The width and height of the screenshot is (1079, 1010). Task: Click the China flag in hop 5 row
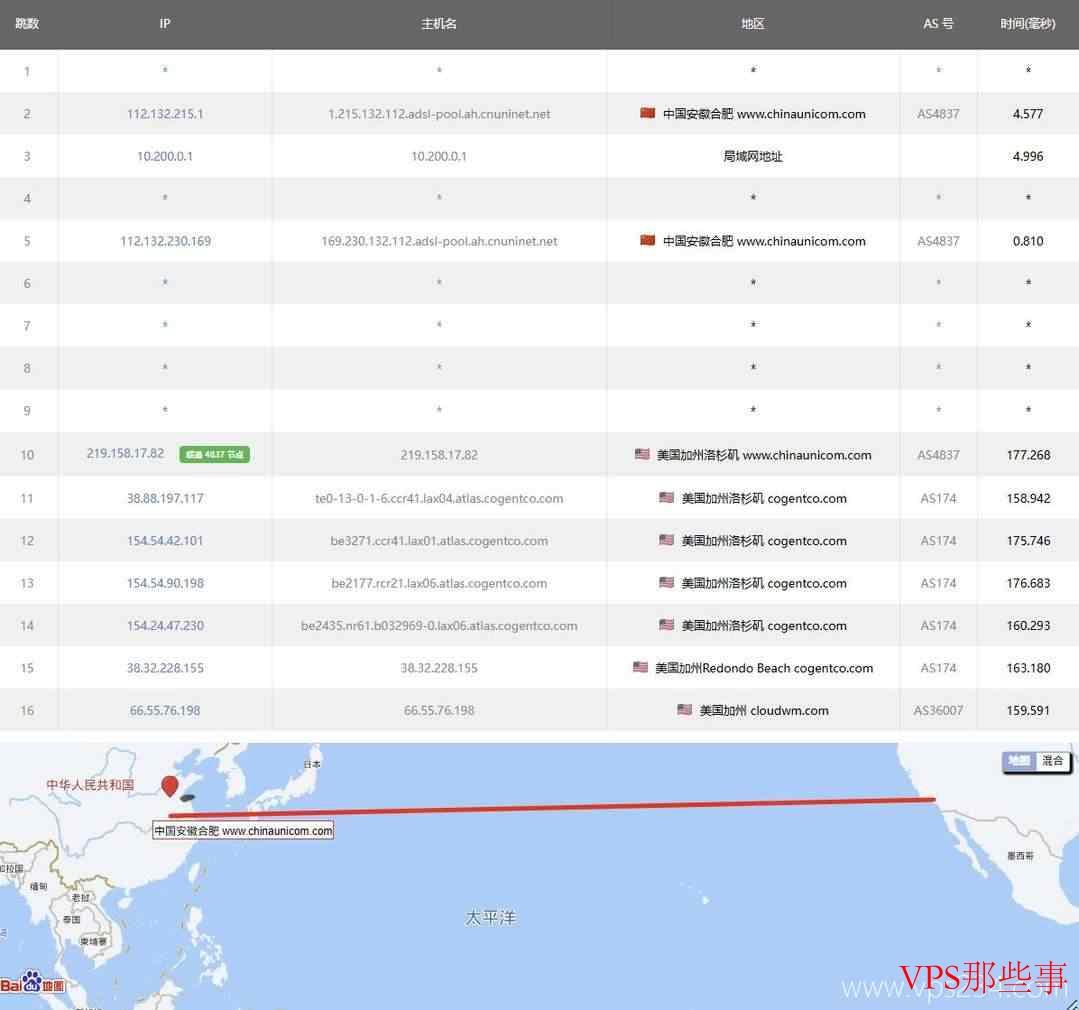tap(647, 240)
